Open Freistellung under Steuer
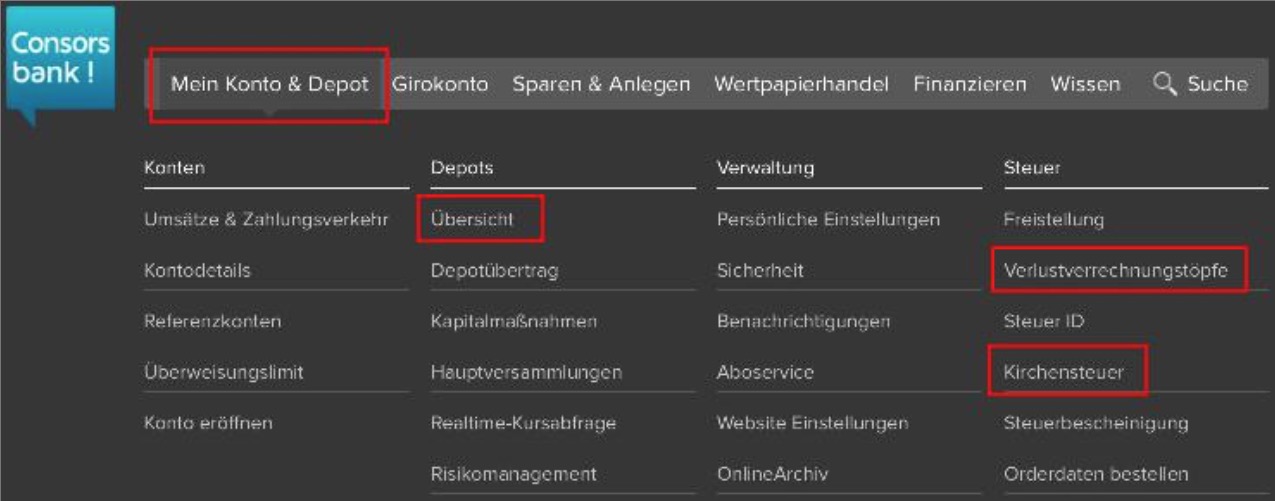Viewport: 1275px width, 501px height. click(1053, 219)
